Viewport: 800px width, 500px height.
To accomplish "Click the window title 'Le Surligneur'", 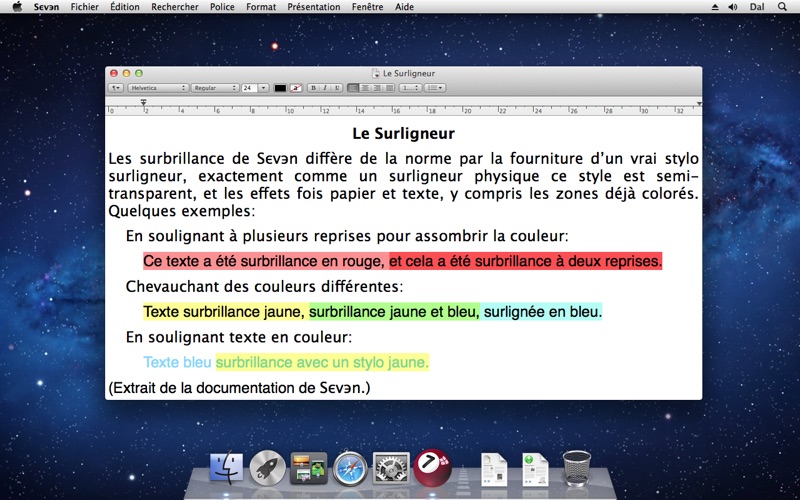I will (409, 73).
